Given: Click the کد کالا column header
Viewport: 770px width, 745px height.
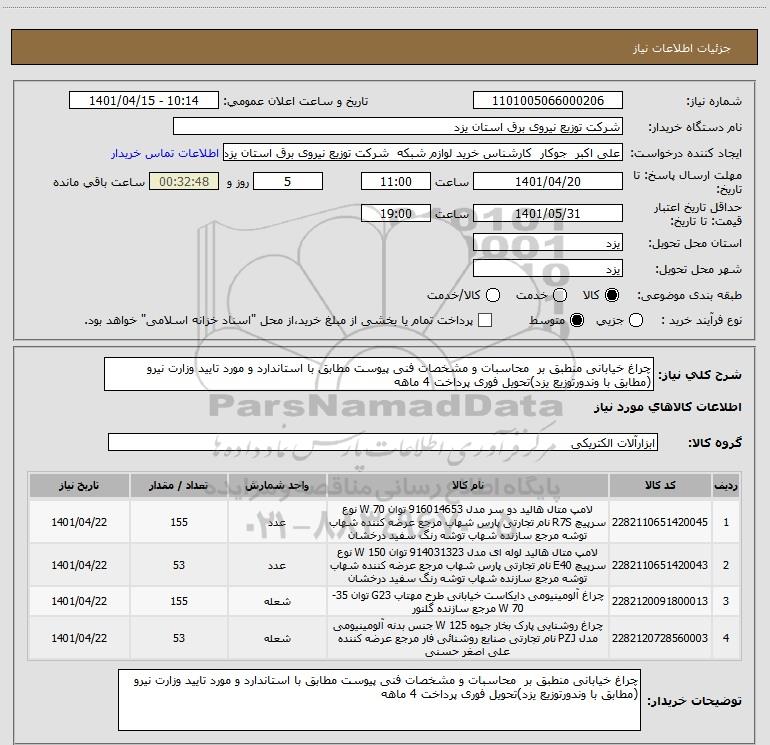Looking at the screenshot, I should coord(660,485).
